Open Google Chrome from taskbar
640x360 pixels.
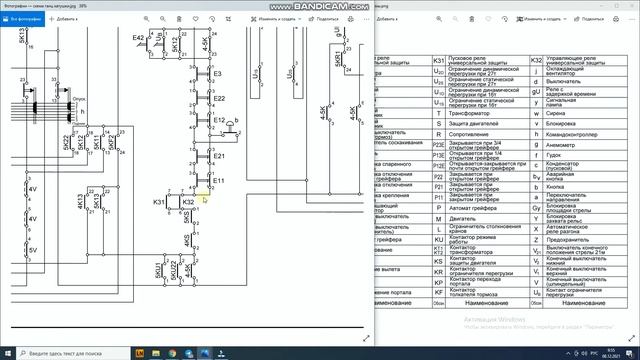click(x=172, y=353)
